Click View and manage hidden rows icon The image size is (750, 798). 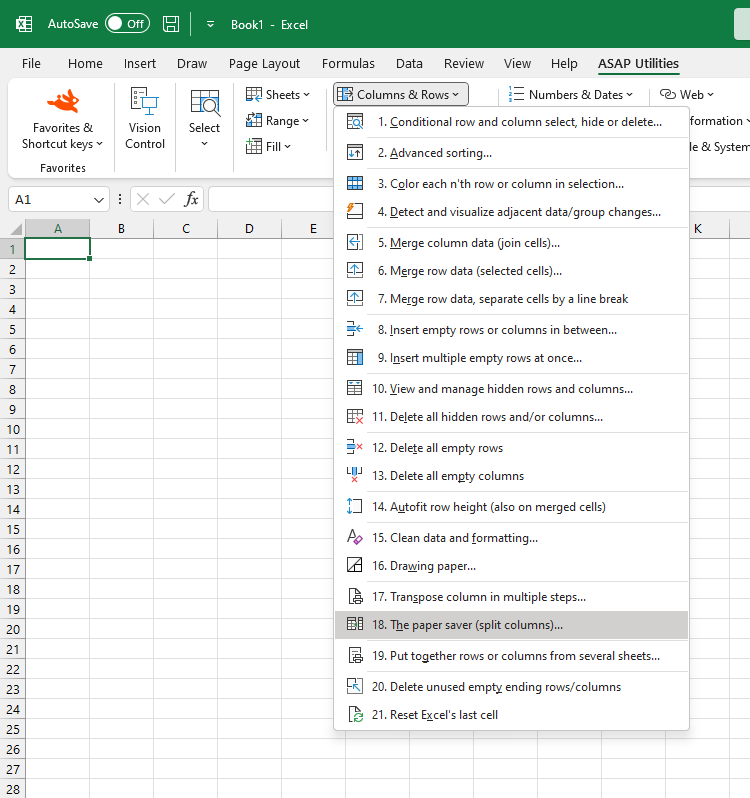355,388
